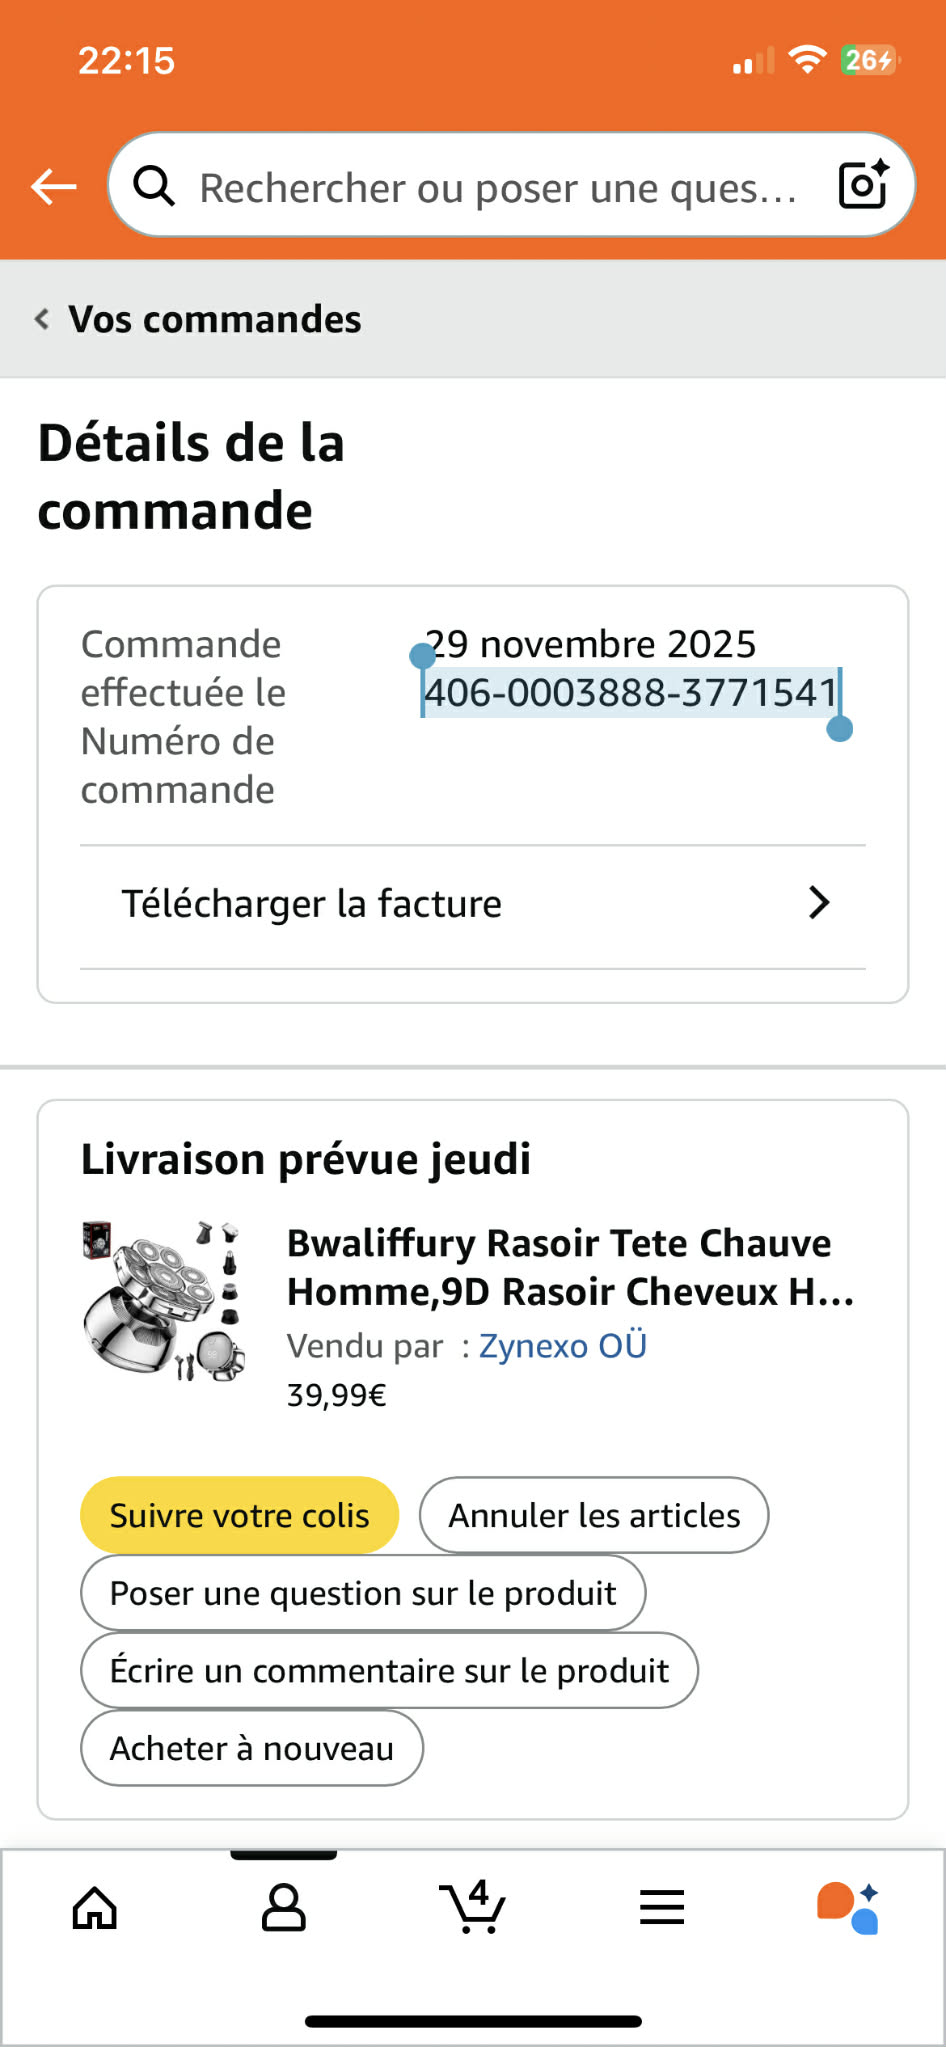The width and height of the screenshot is (946, 2047).
Task: Tap the battery indicator in the status bar
Action: (870, 60)
